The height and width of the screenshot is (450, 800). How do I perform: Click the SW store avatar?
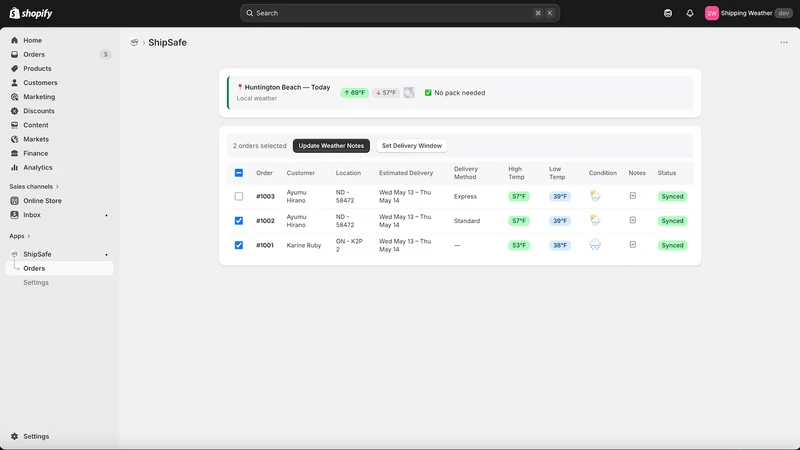(712, 13)
